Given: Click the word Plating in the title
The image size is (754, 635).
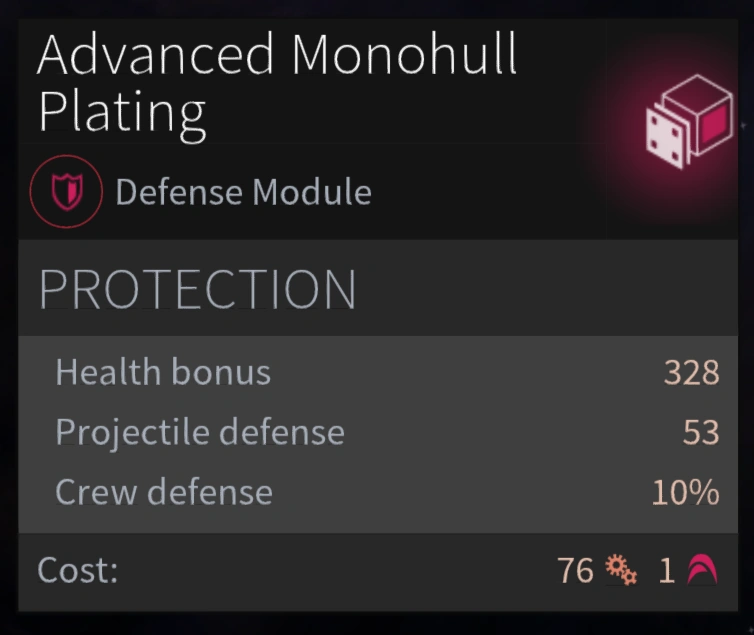Looking at the screenshot, I should tap(121, 111).
